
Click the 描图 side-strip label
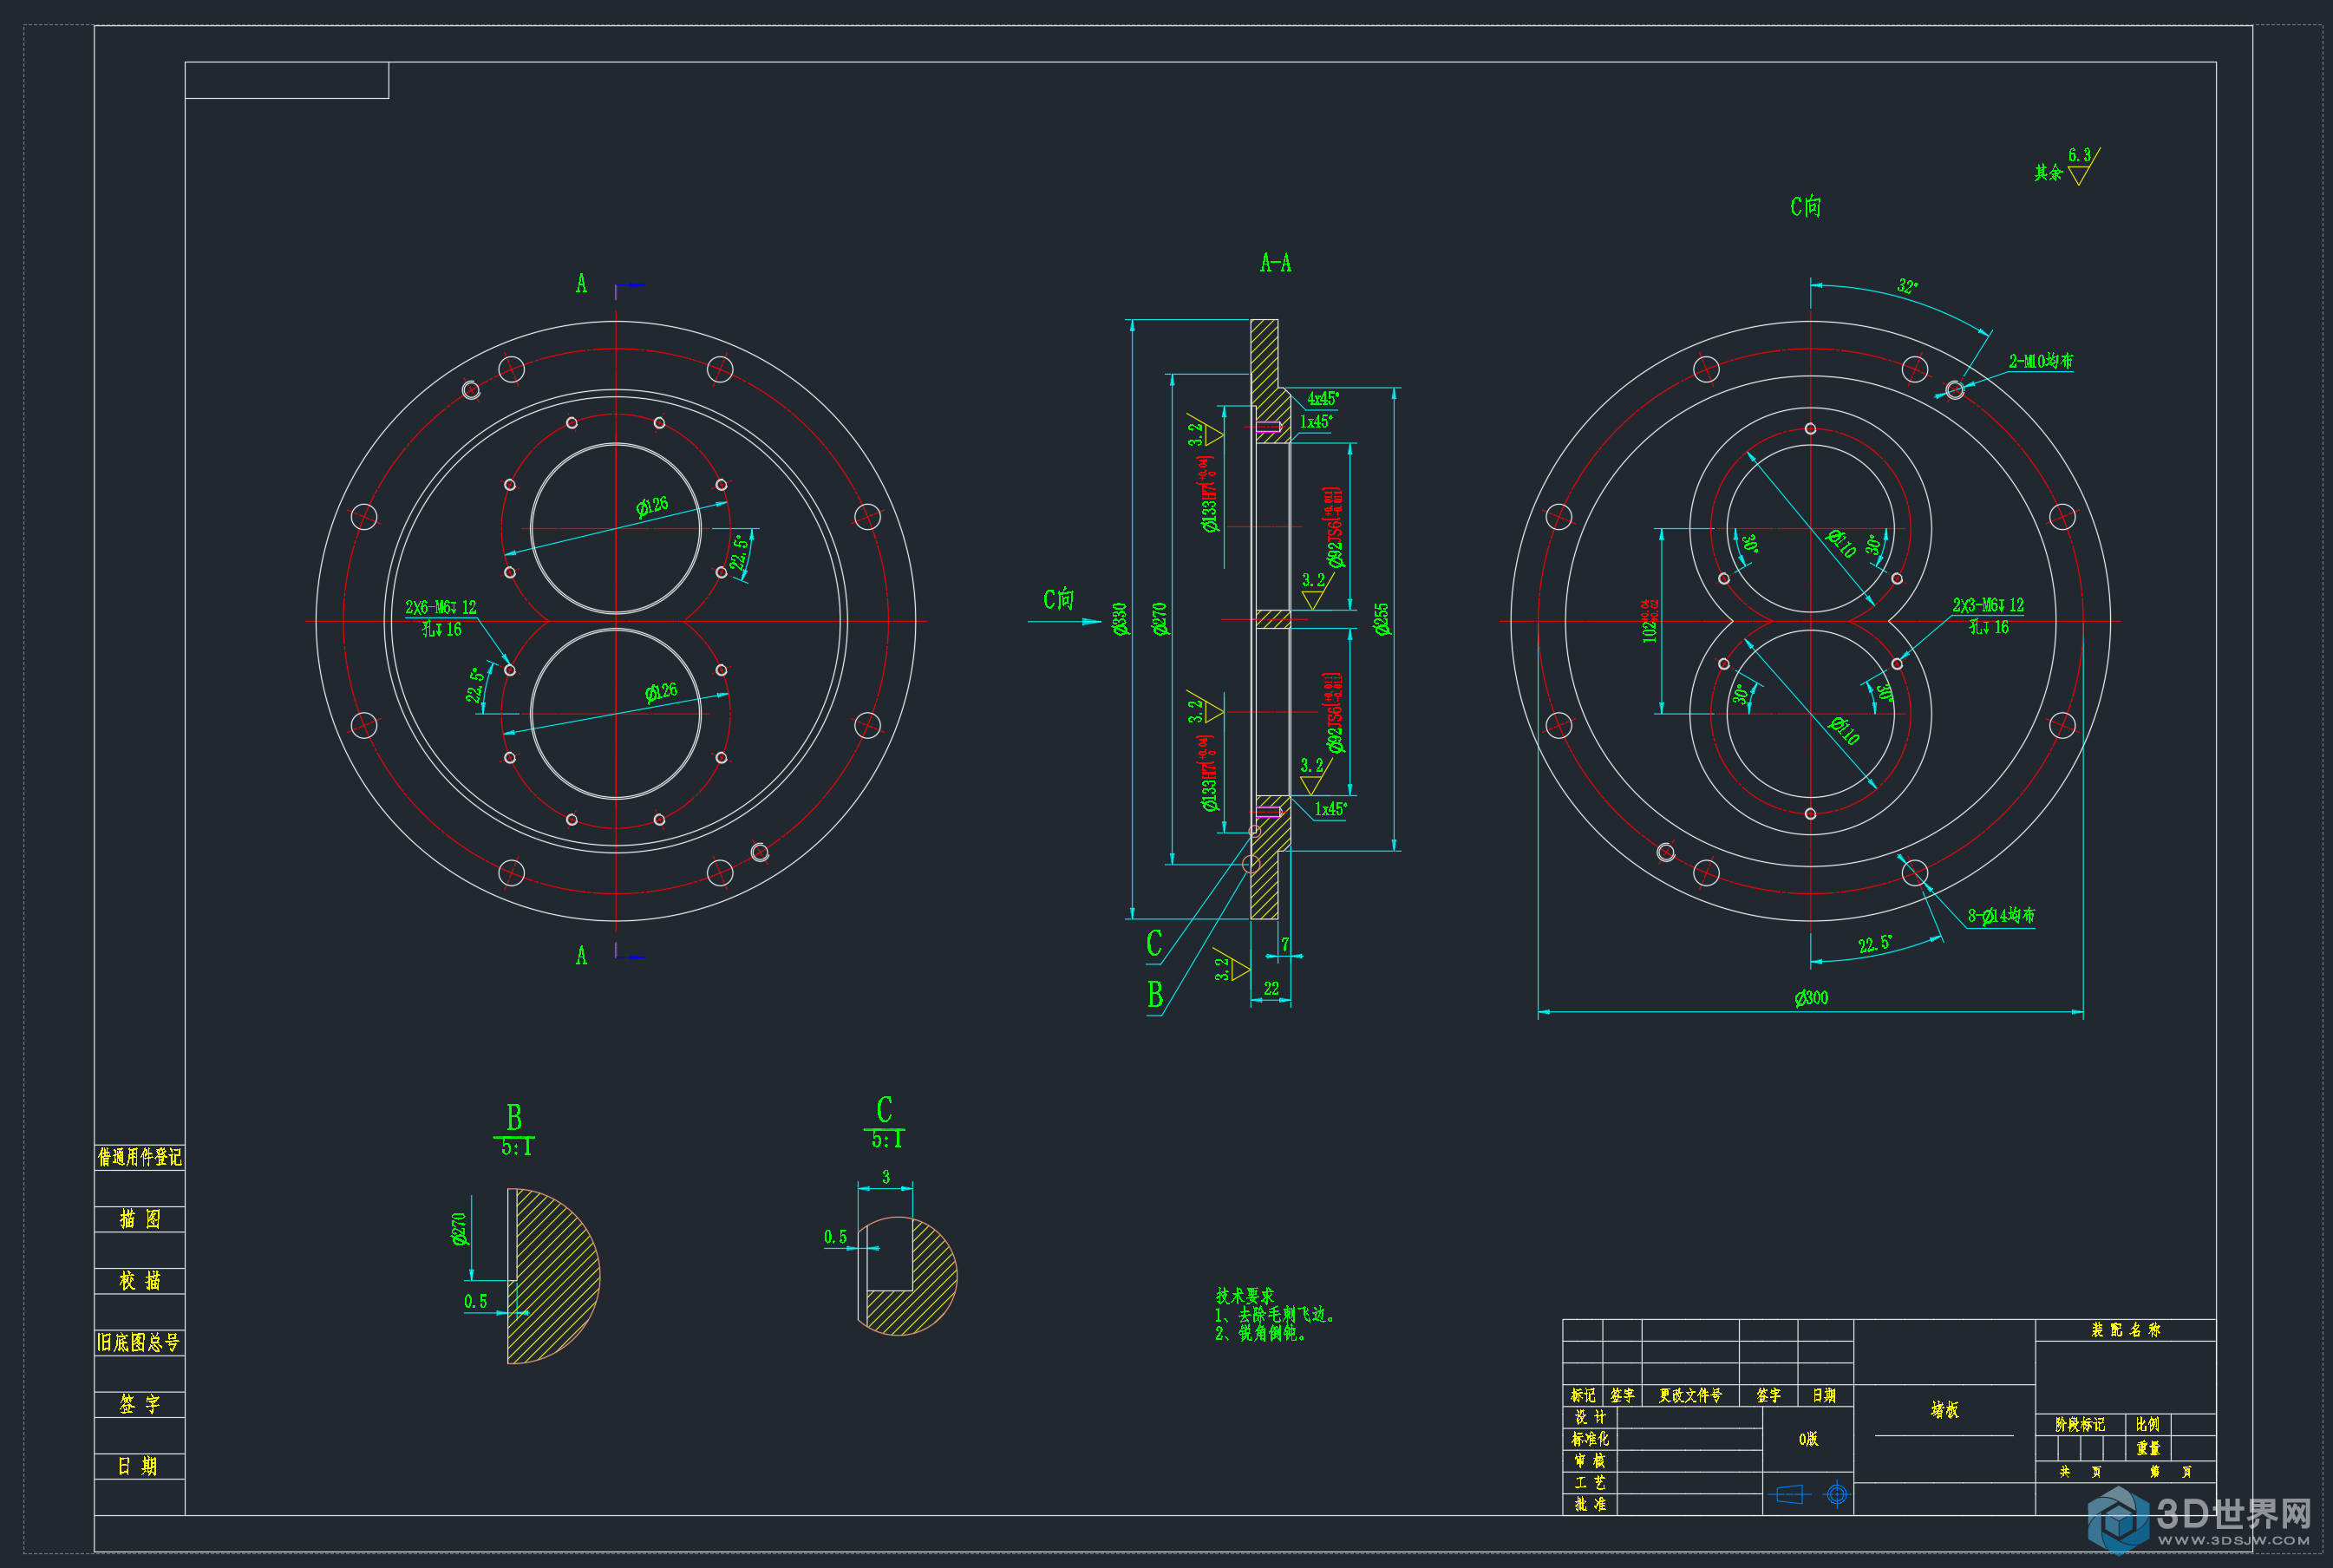[x=139, y=1219]
